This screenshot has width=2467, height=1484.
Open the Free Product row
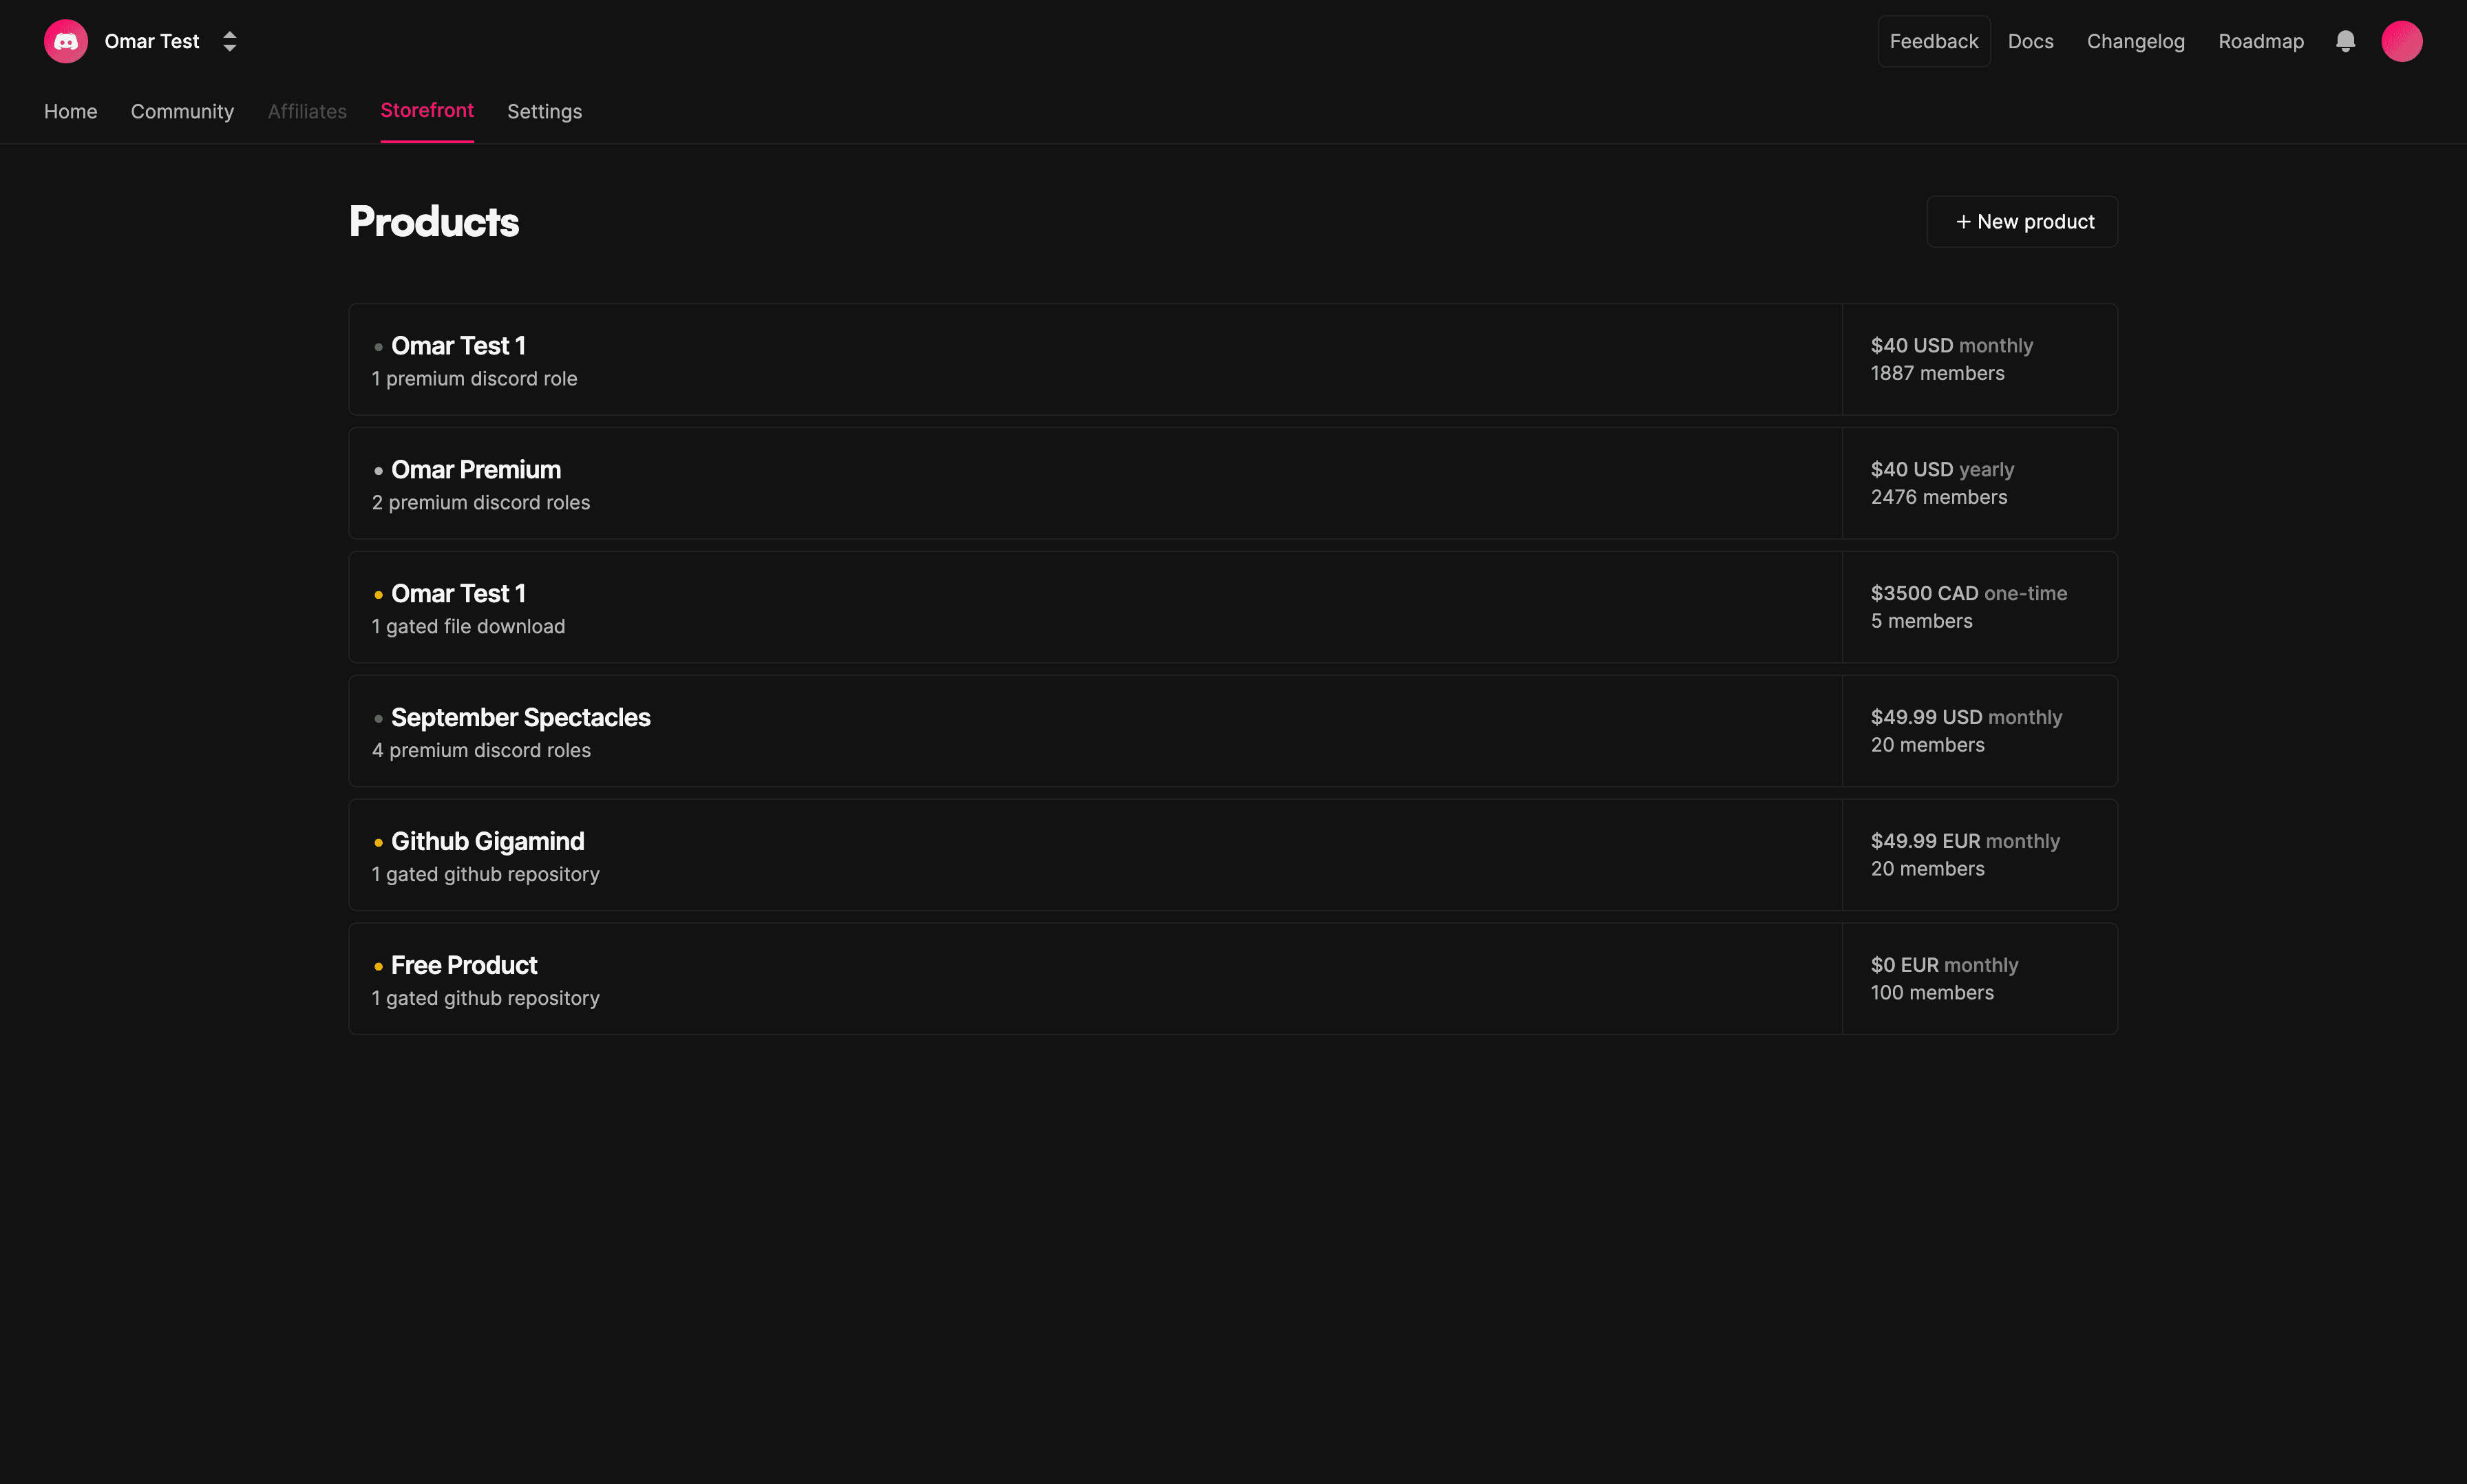[1232, 979]
